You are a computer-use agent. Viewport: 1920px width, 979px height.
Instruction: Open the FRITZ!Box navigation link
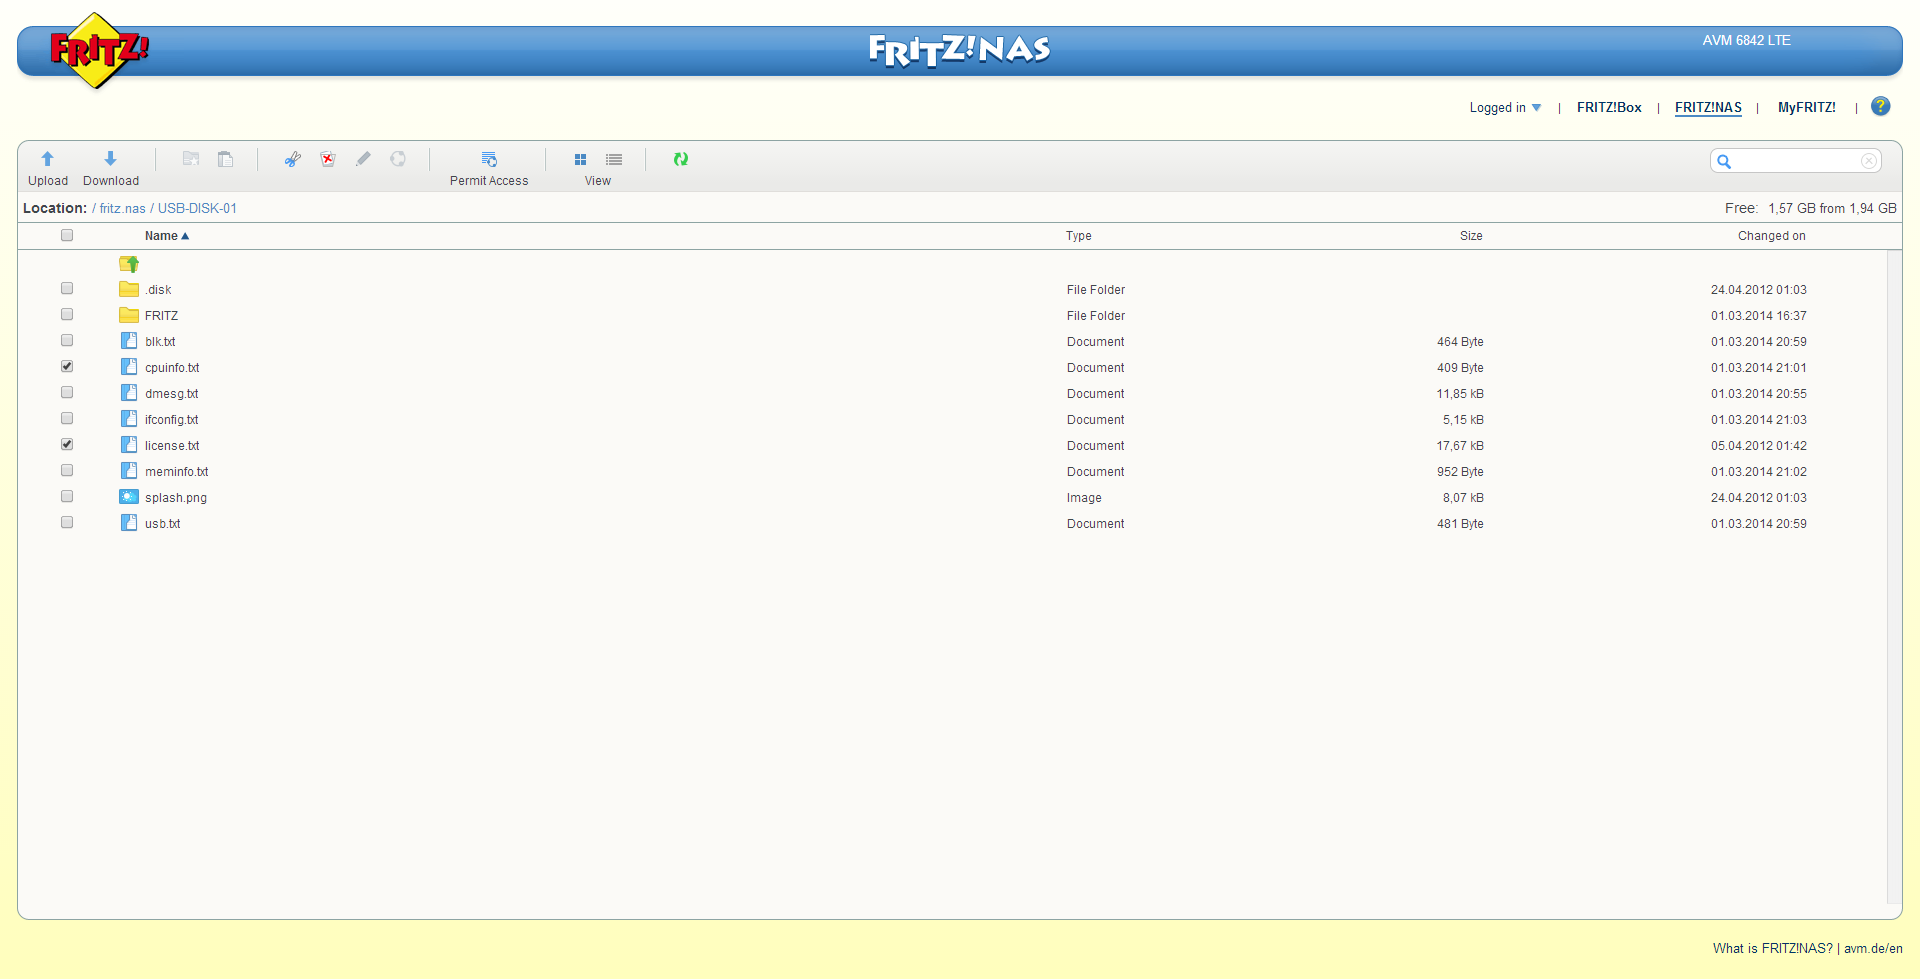(x=1609, y=108)
